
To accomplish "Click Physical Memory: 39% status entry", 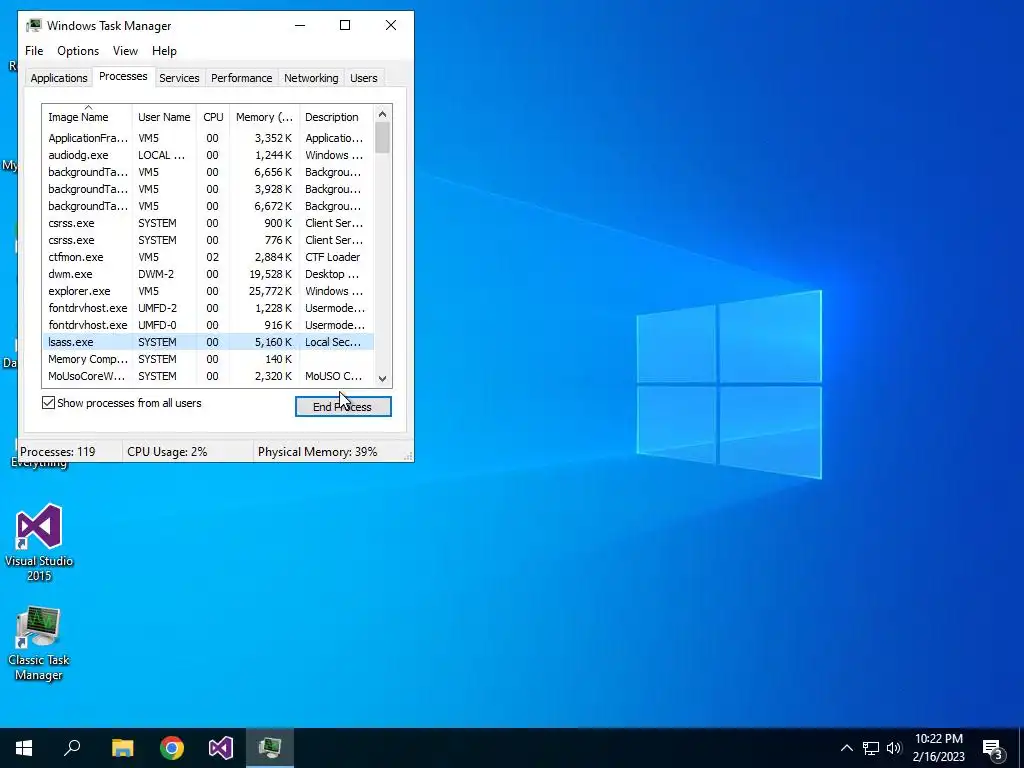I will [317, 451].
